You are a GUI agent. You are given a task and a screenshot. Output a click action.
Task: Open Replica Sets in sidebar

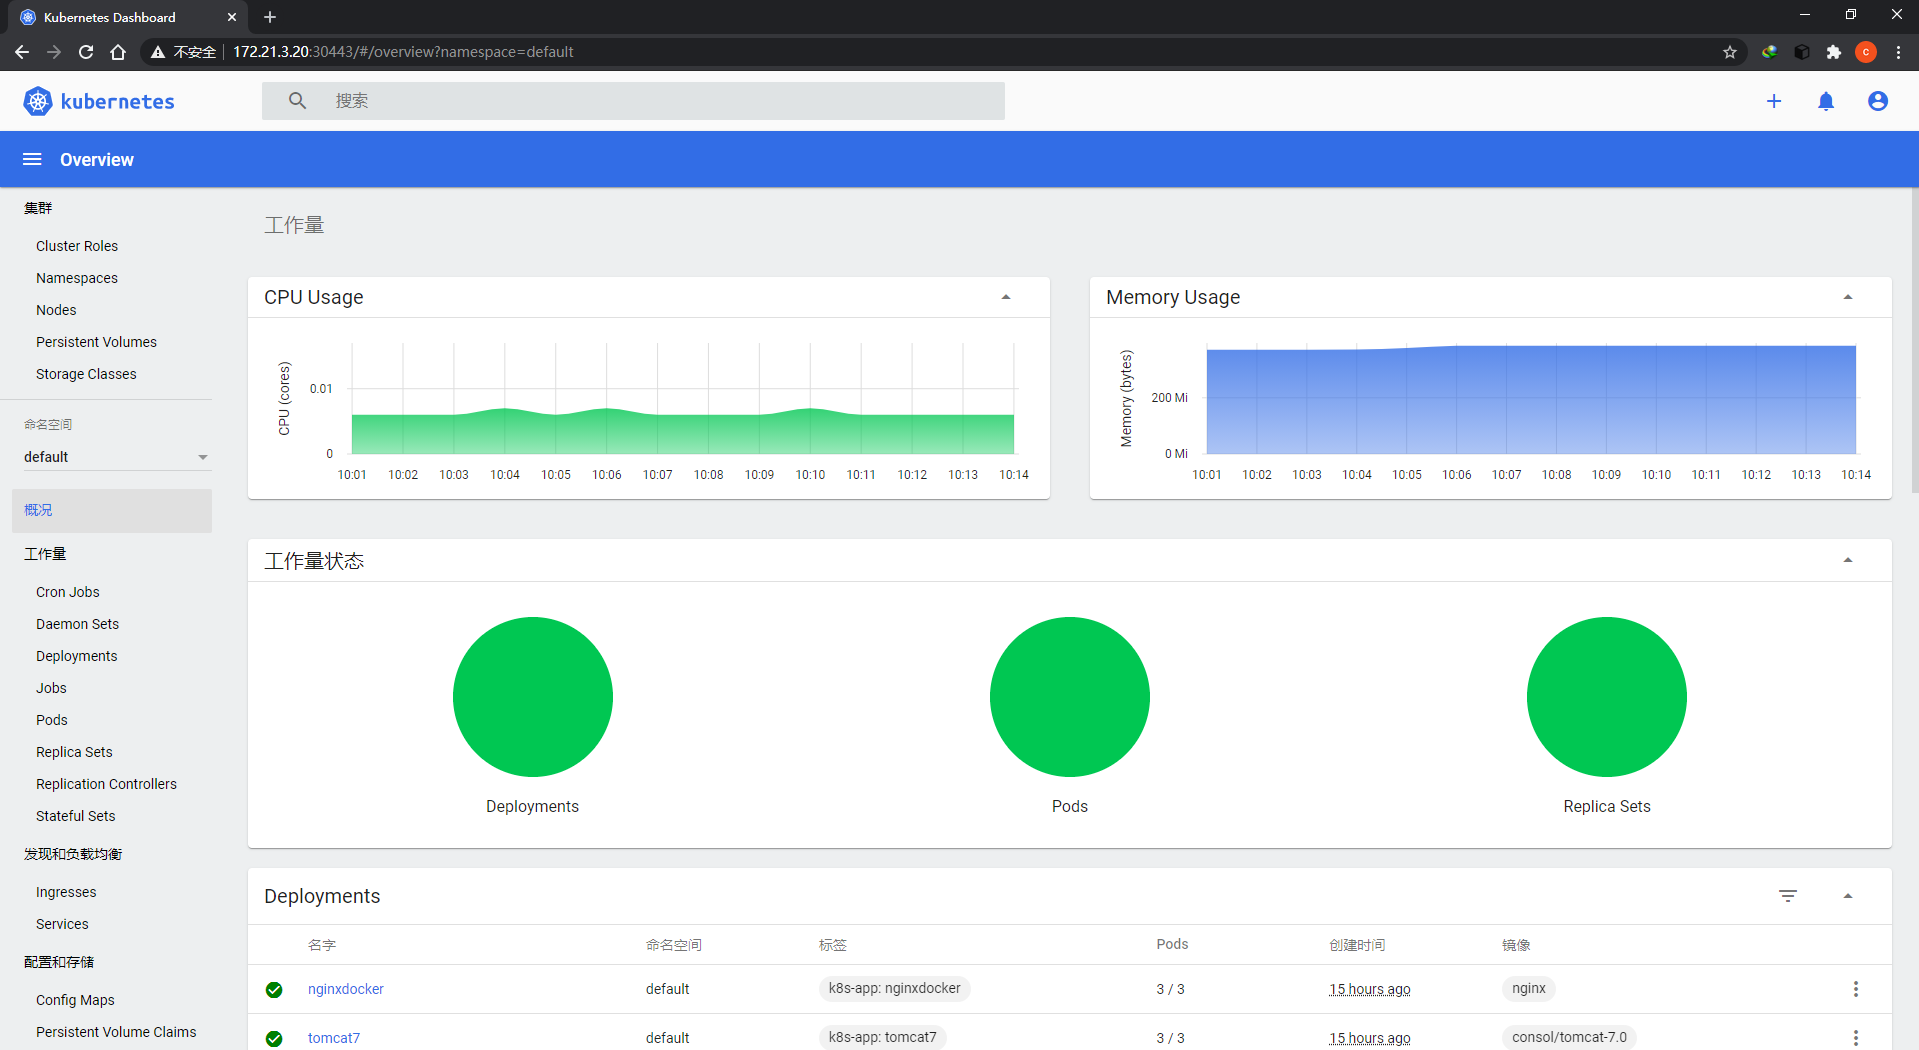[x=74, y=752]
